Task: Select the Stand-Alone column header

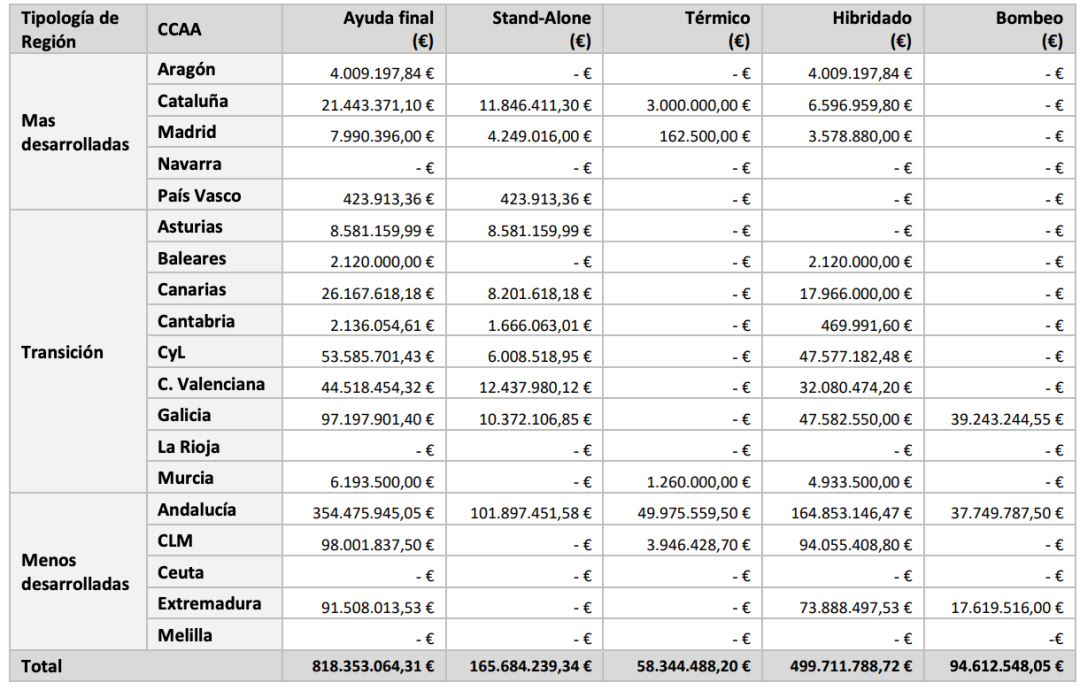Action: (541, 29)
